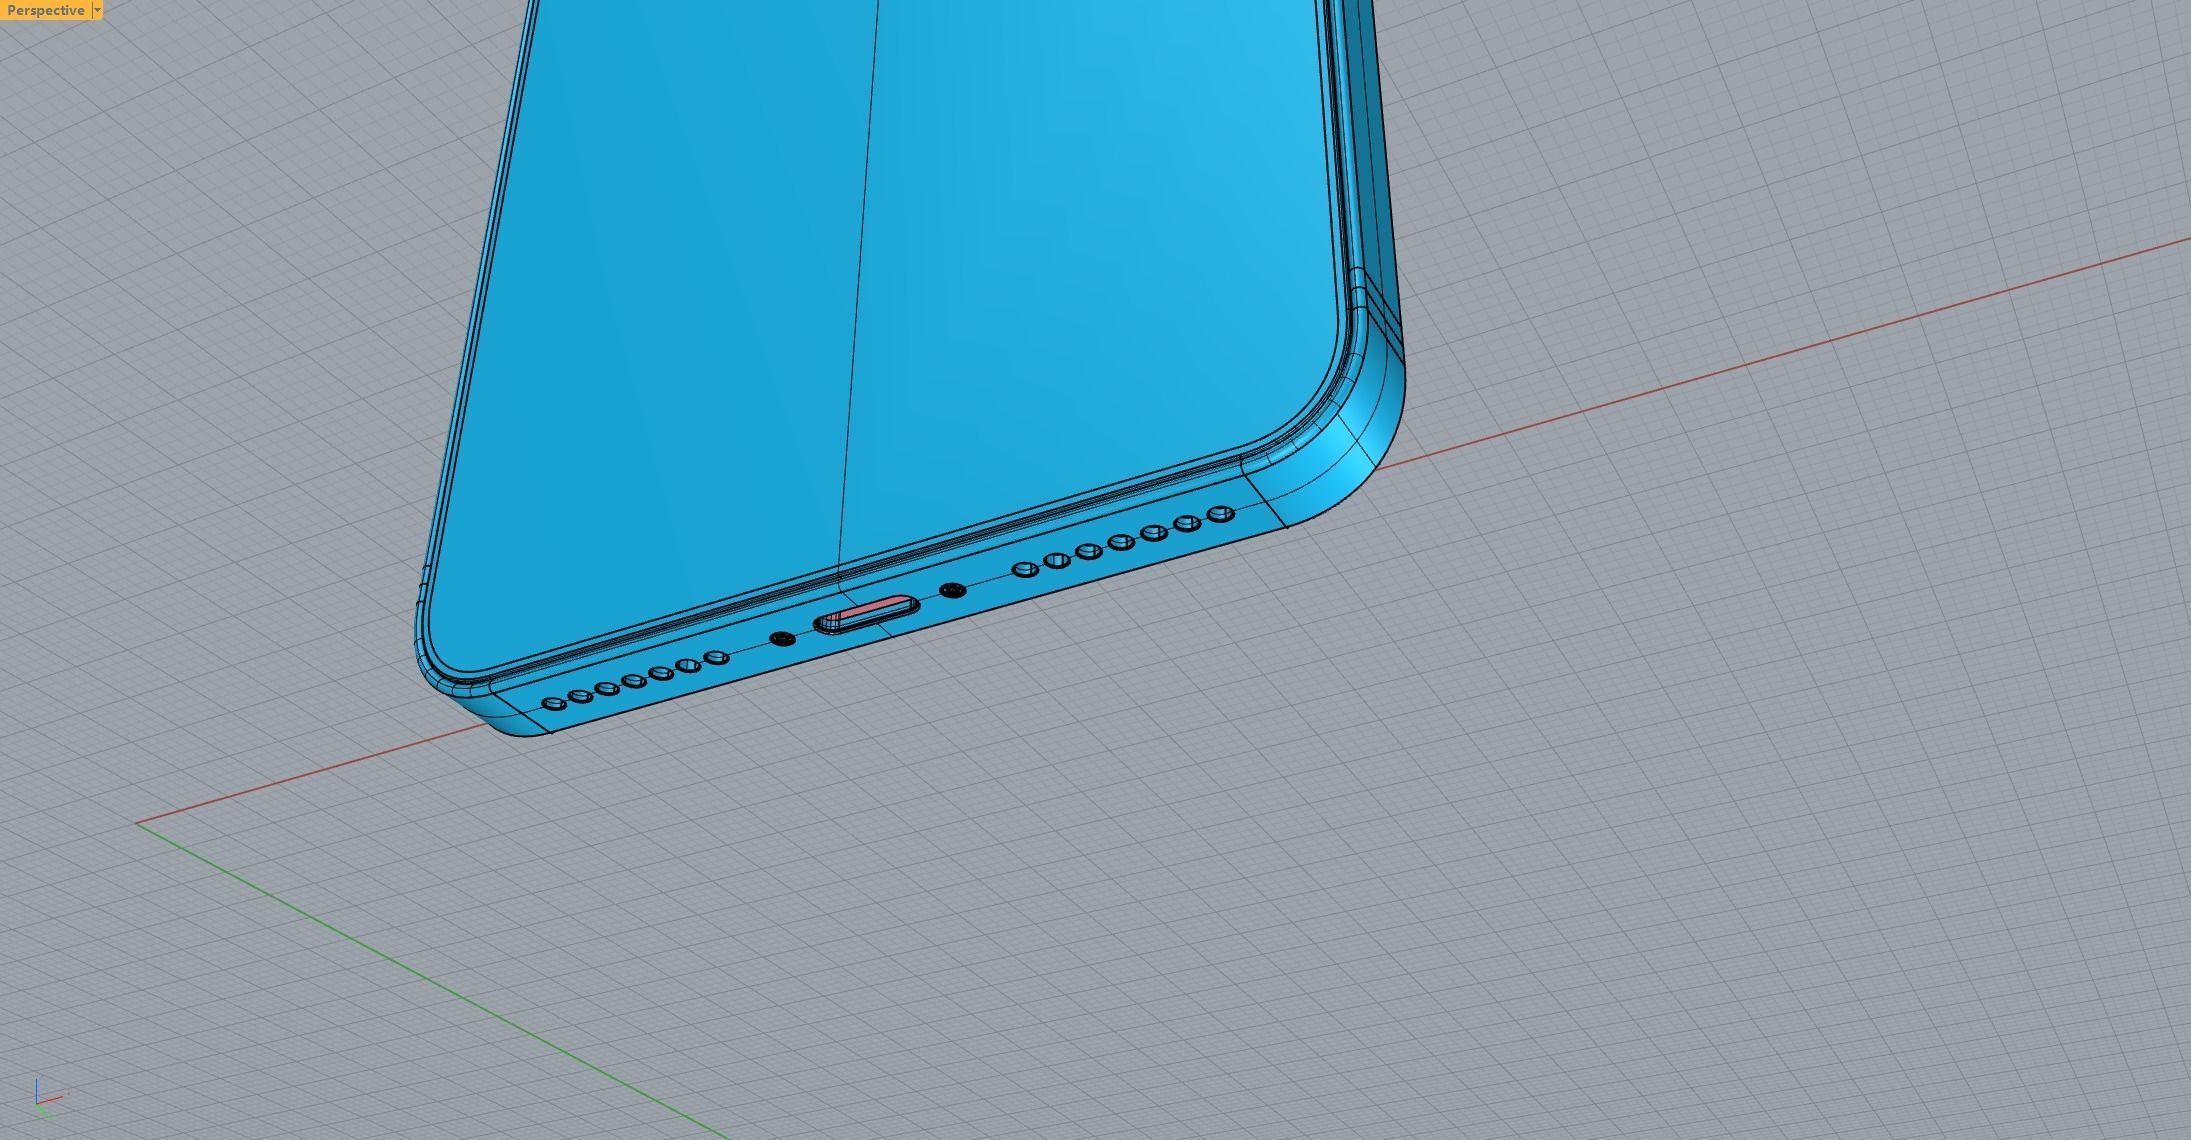This screenshot has height=1140, width=2191.
Task: Select the screw hole right of charging port
Action: pos(954,590)
